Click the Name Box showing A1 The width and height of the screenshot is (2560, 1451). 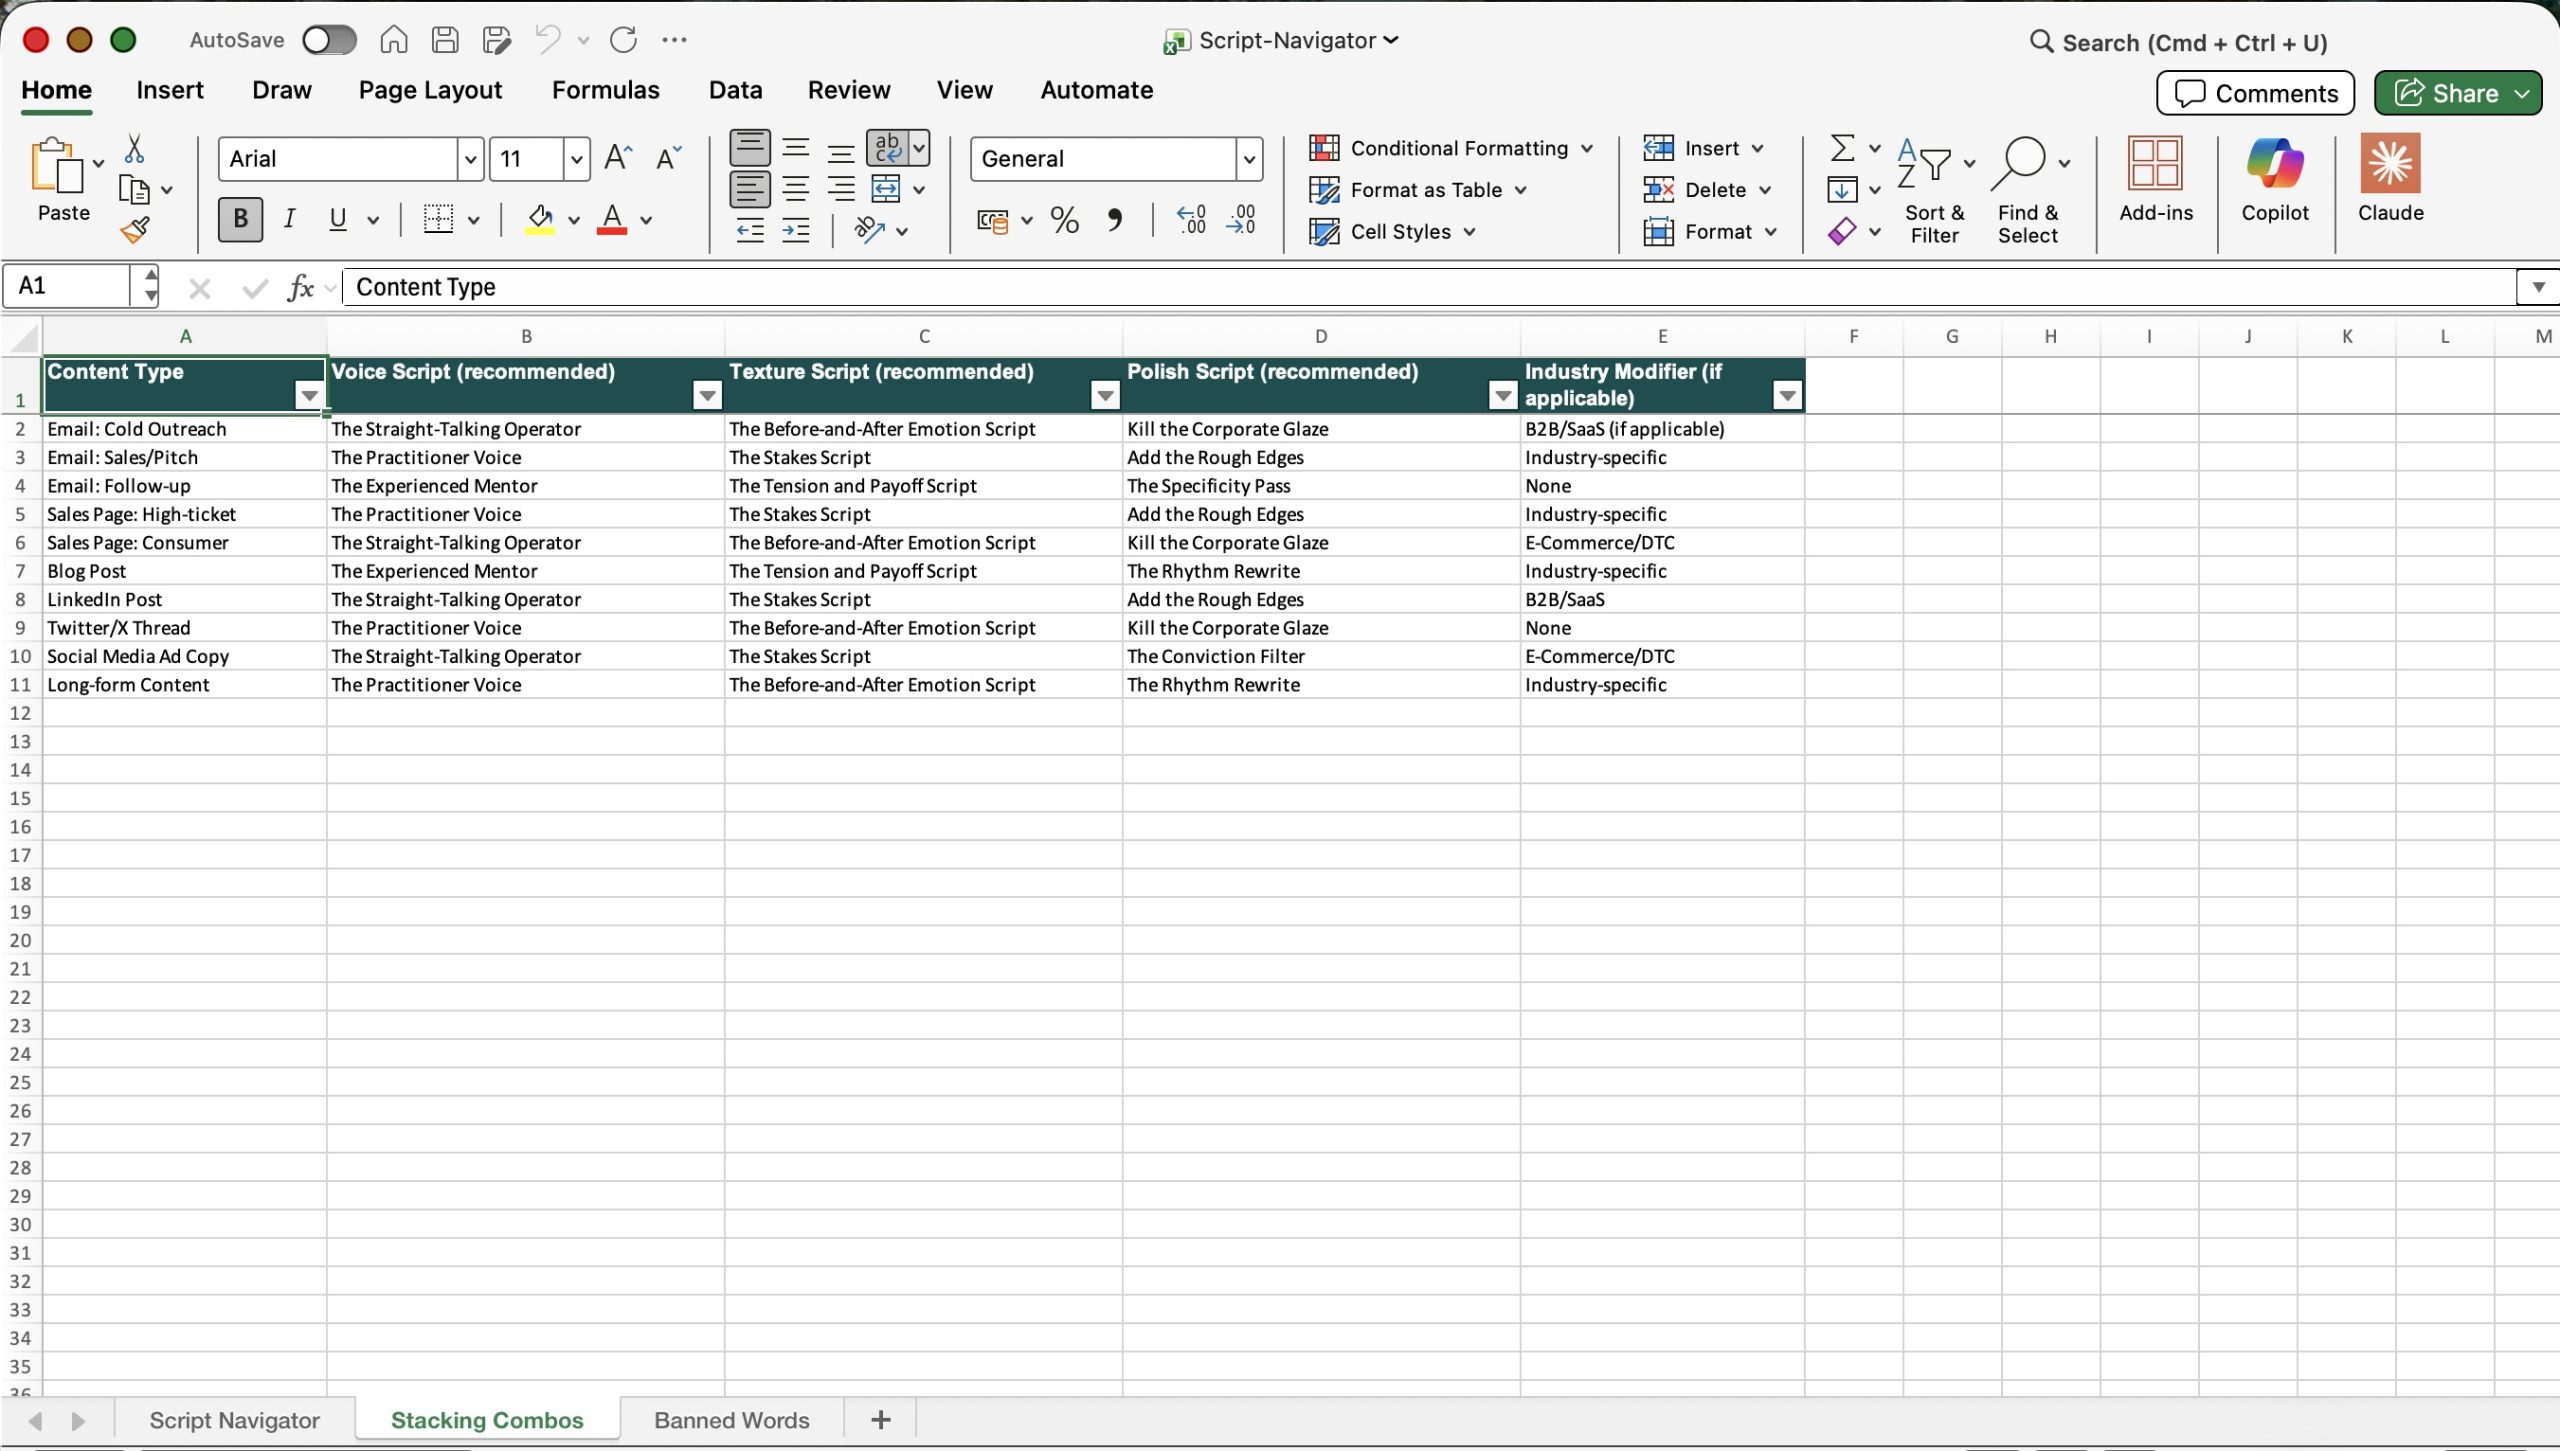(68, 287)
